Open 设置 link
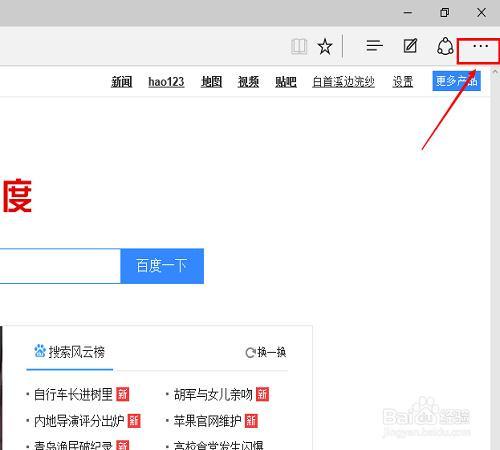This screenshot has width=500, height=450. pos(403,82)
